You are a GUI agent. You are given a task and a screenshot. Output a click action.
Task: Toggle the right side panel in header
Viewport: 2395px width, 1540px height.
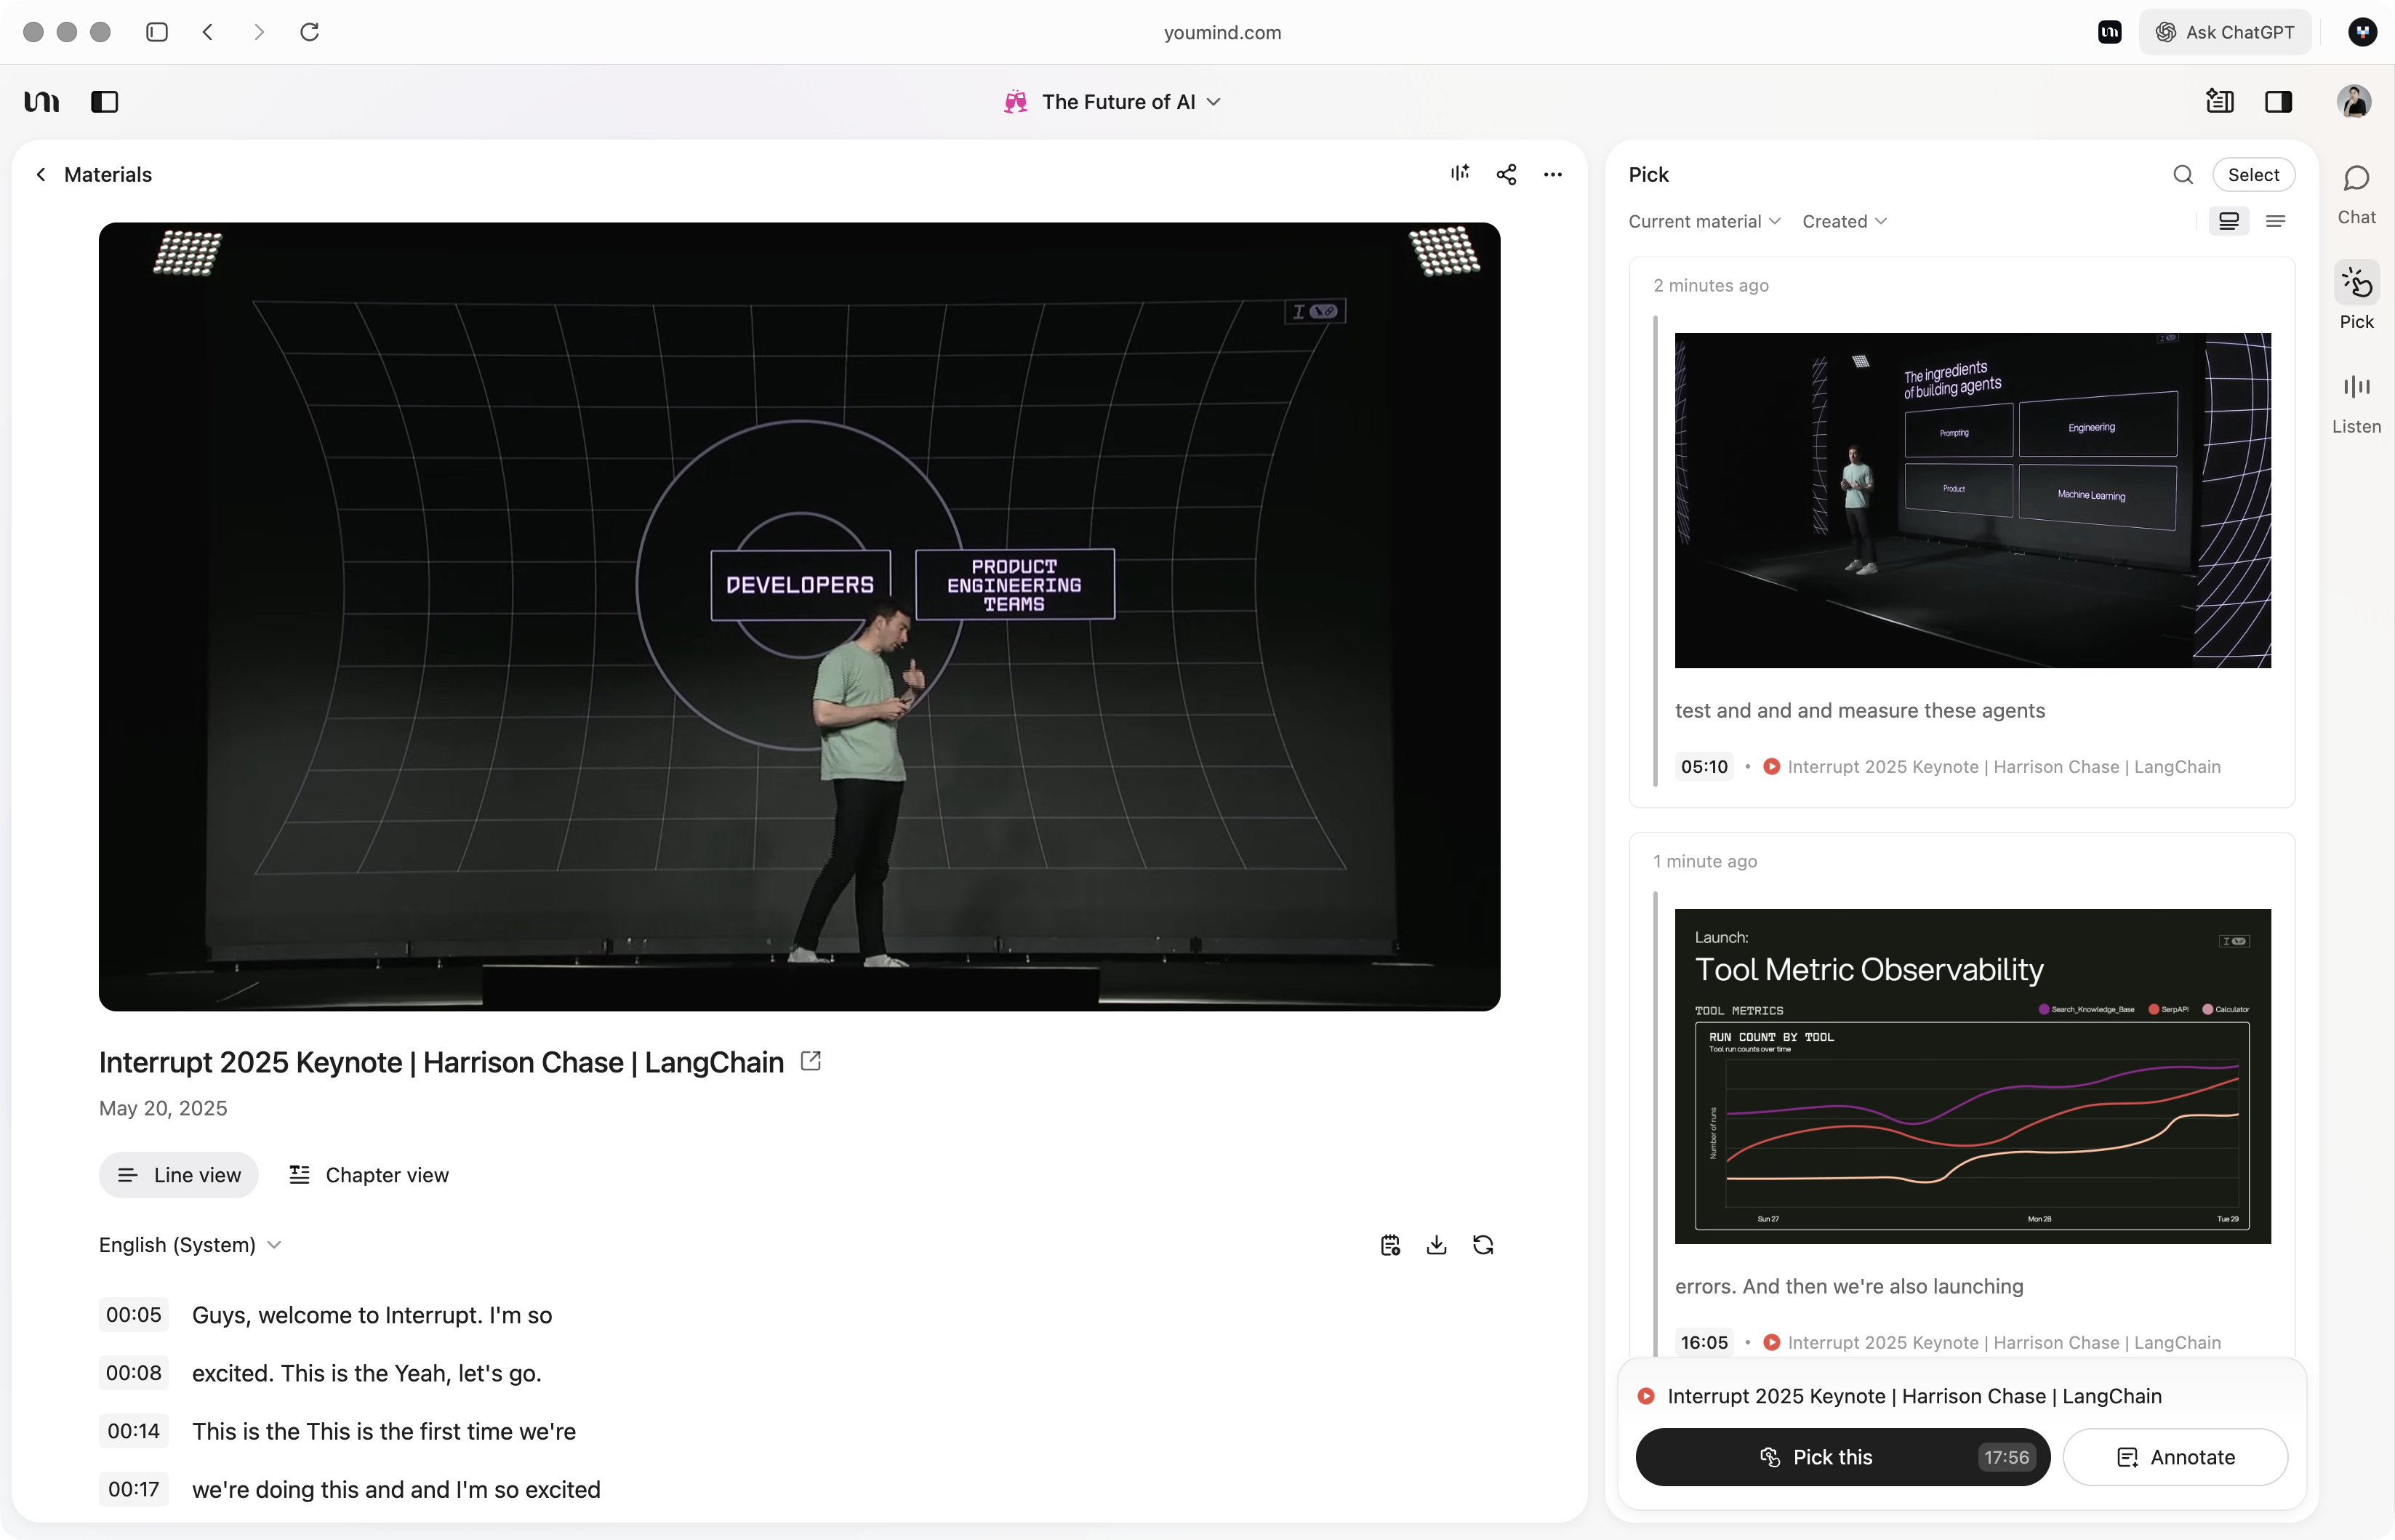click(2278, 102)
